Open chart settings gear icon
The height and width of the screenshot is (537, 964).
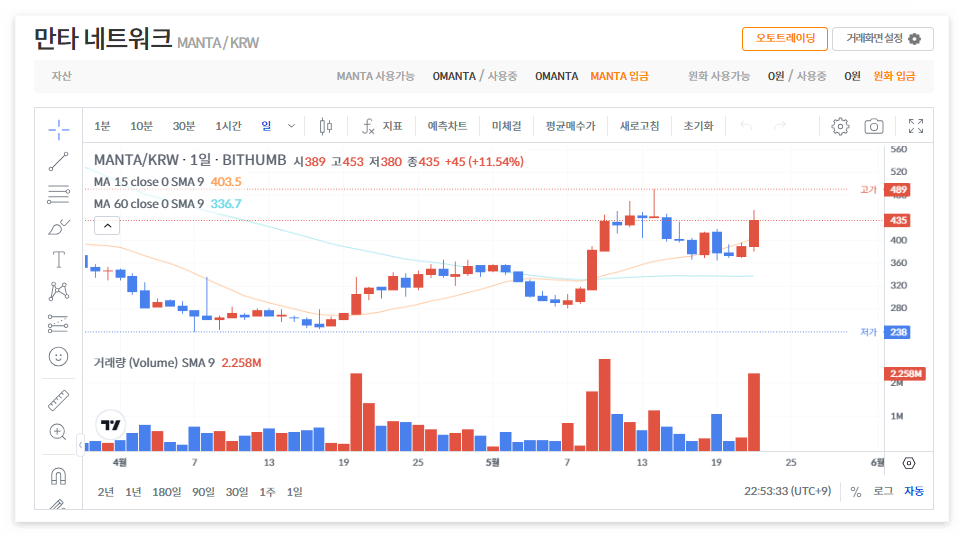tap(840, 126)
